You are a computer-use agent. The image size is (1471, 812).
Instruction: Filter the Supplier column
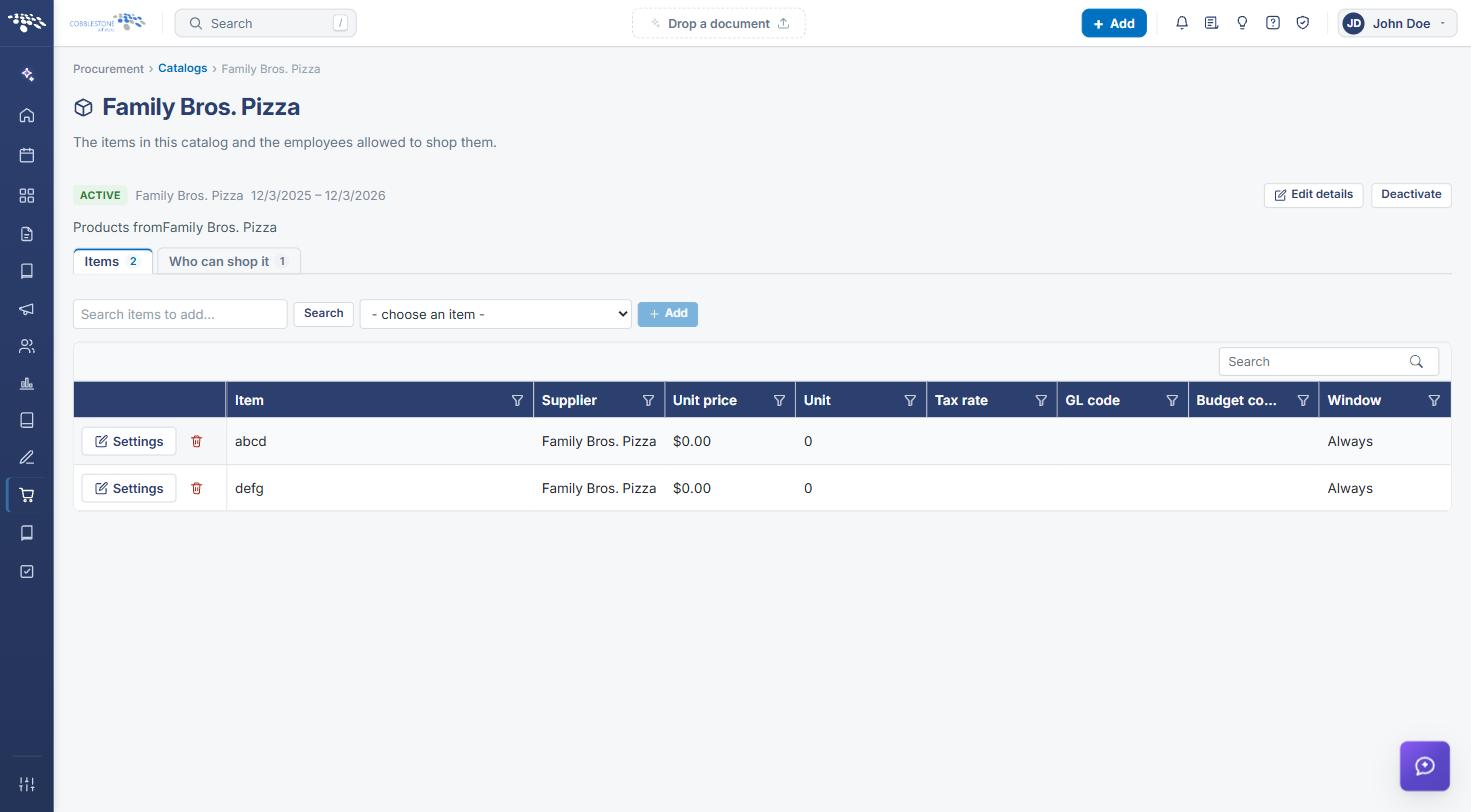648,400
